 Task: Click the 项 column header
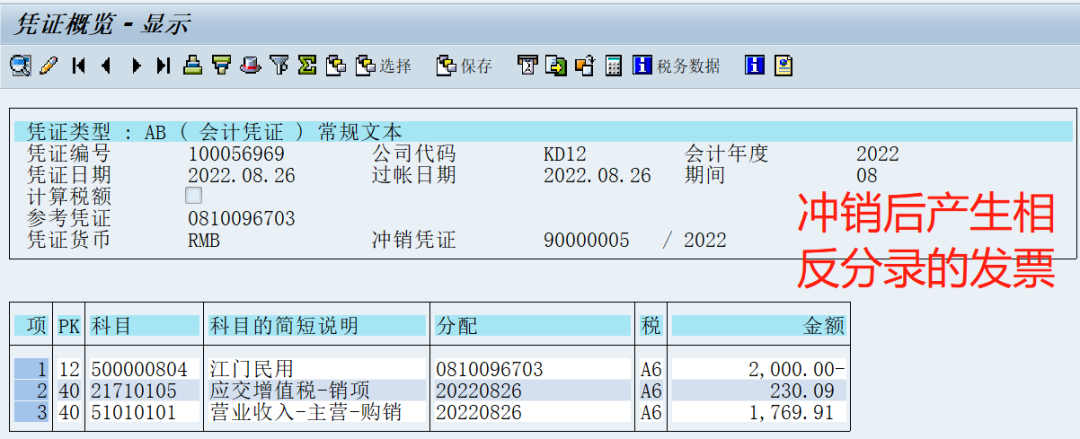(32, 326)
